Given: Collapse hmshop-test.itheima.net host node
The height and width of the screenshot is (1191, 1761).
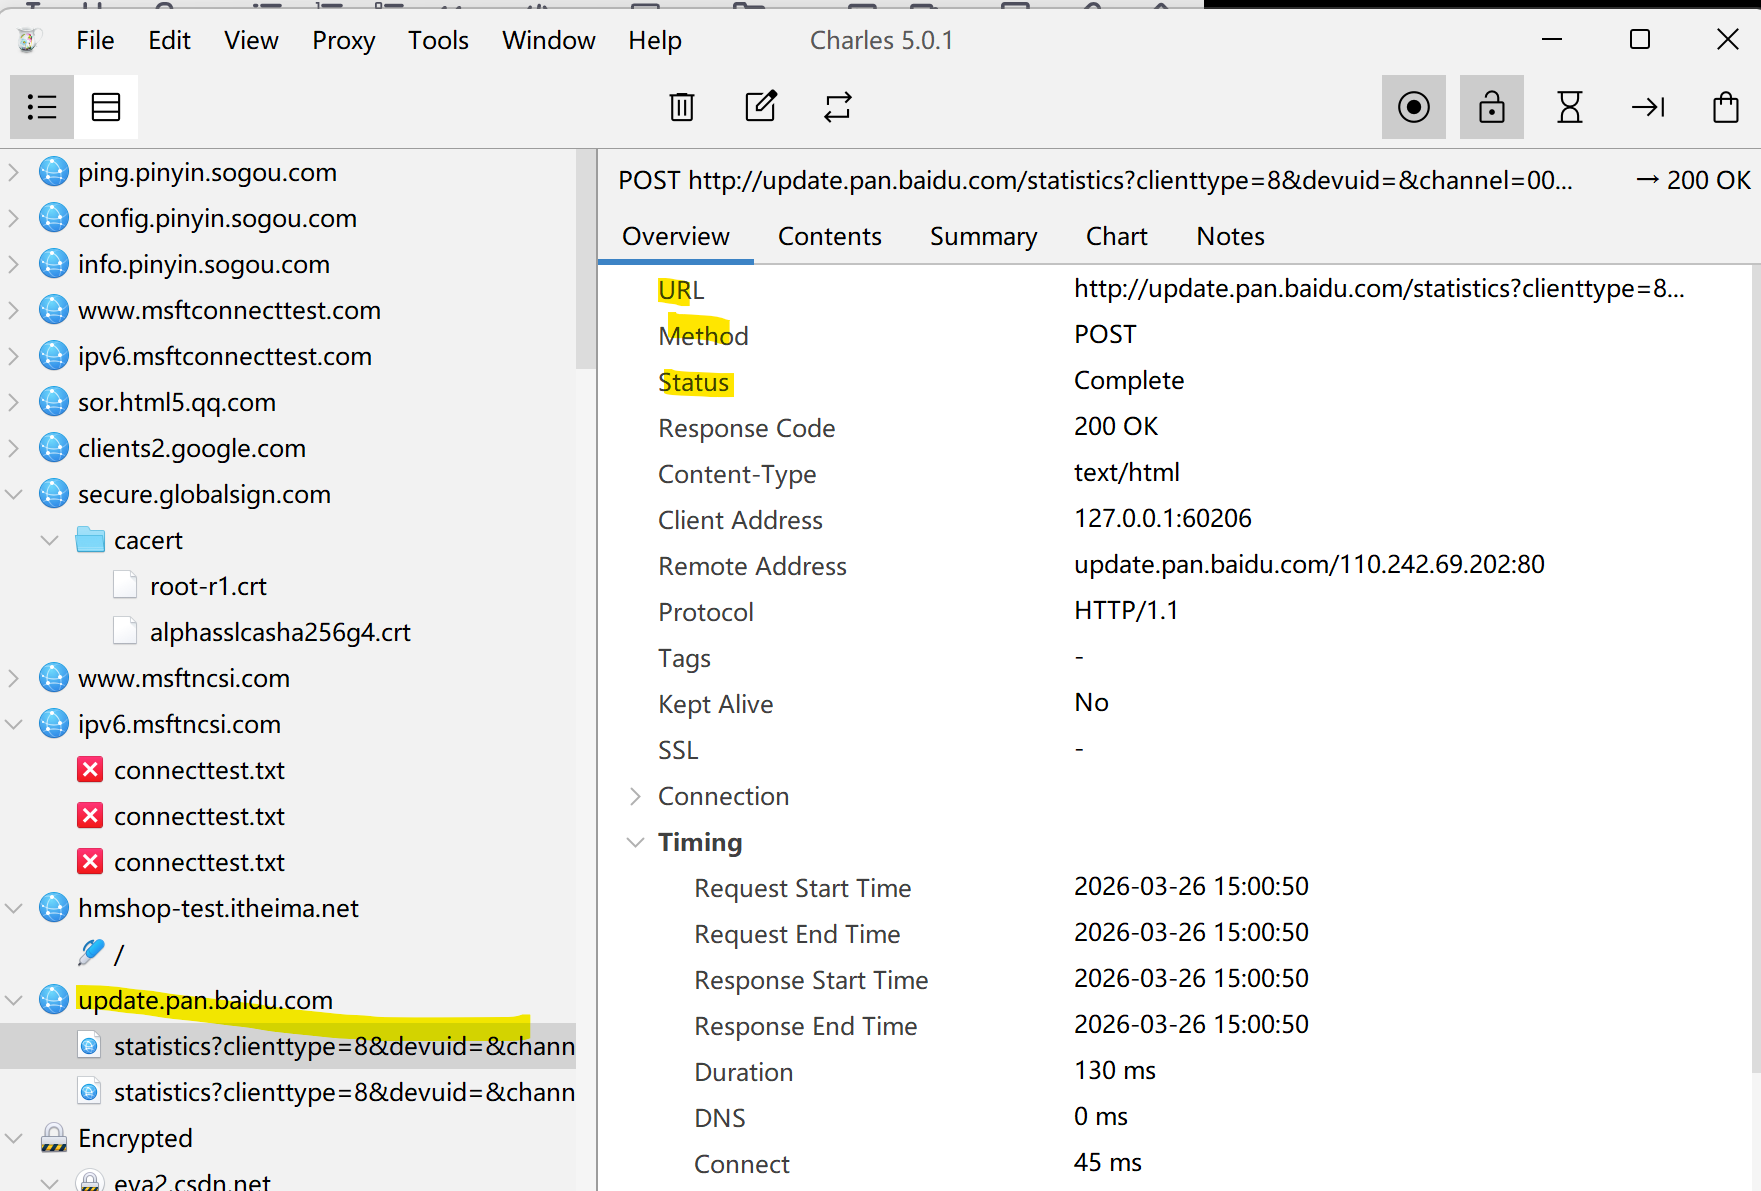Looking at the screenshot, I should [x=14, y=908].
